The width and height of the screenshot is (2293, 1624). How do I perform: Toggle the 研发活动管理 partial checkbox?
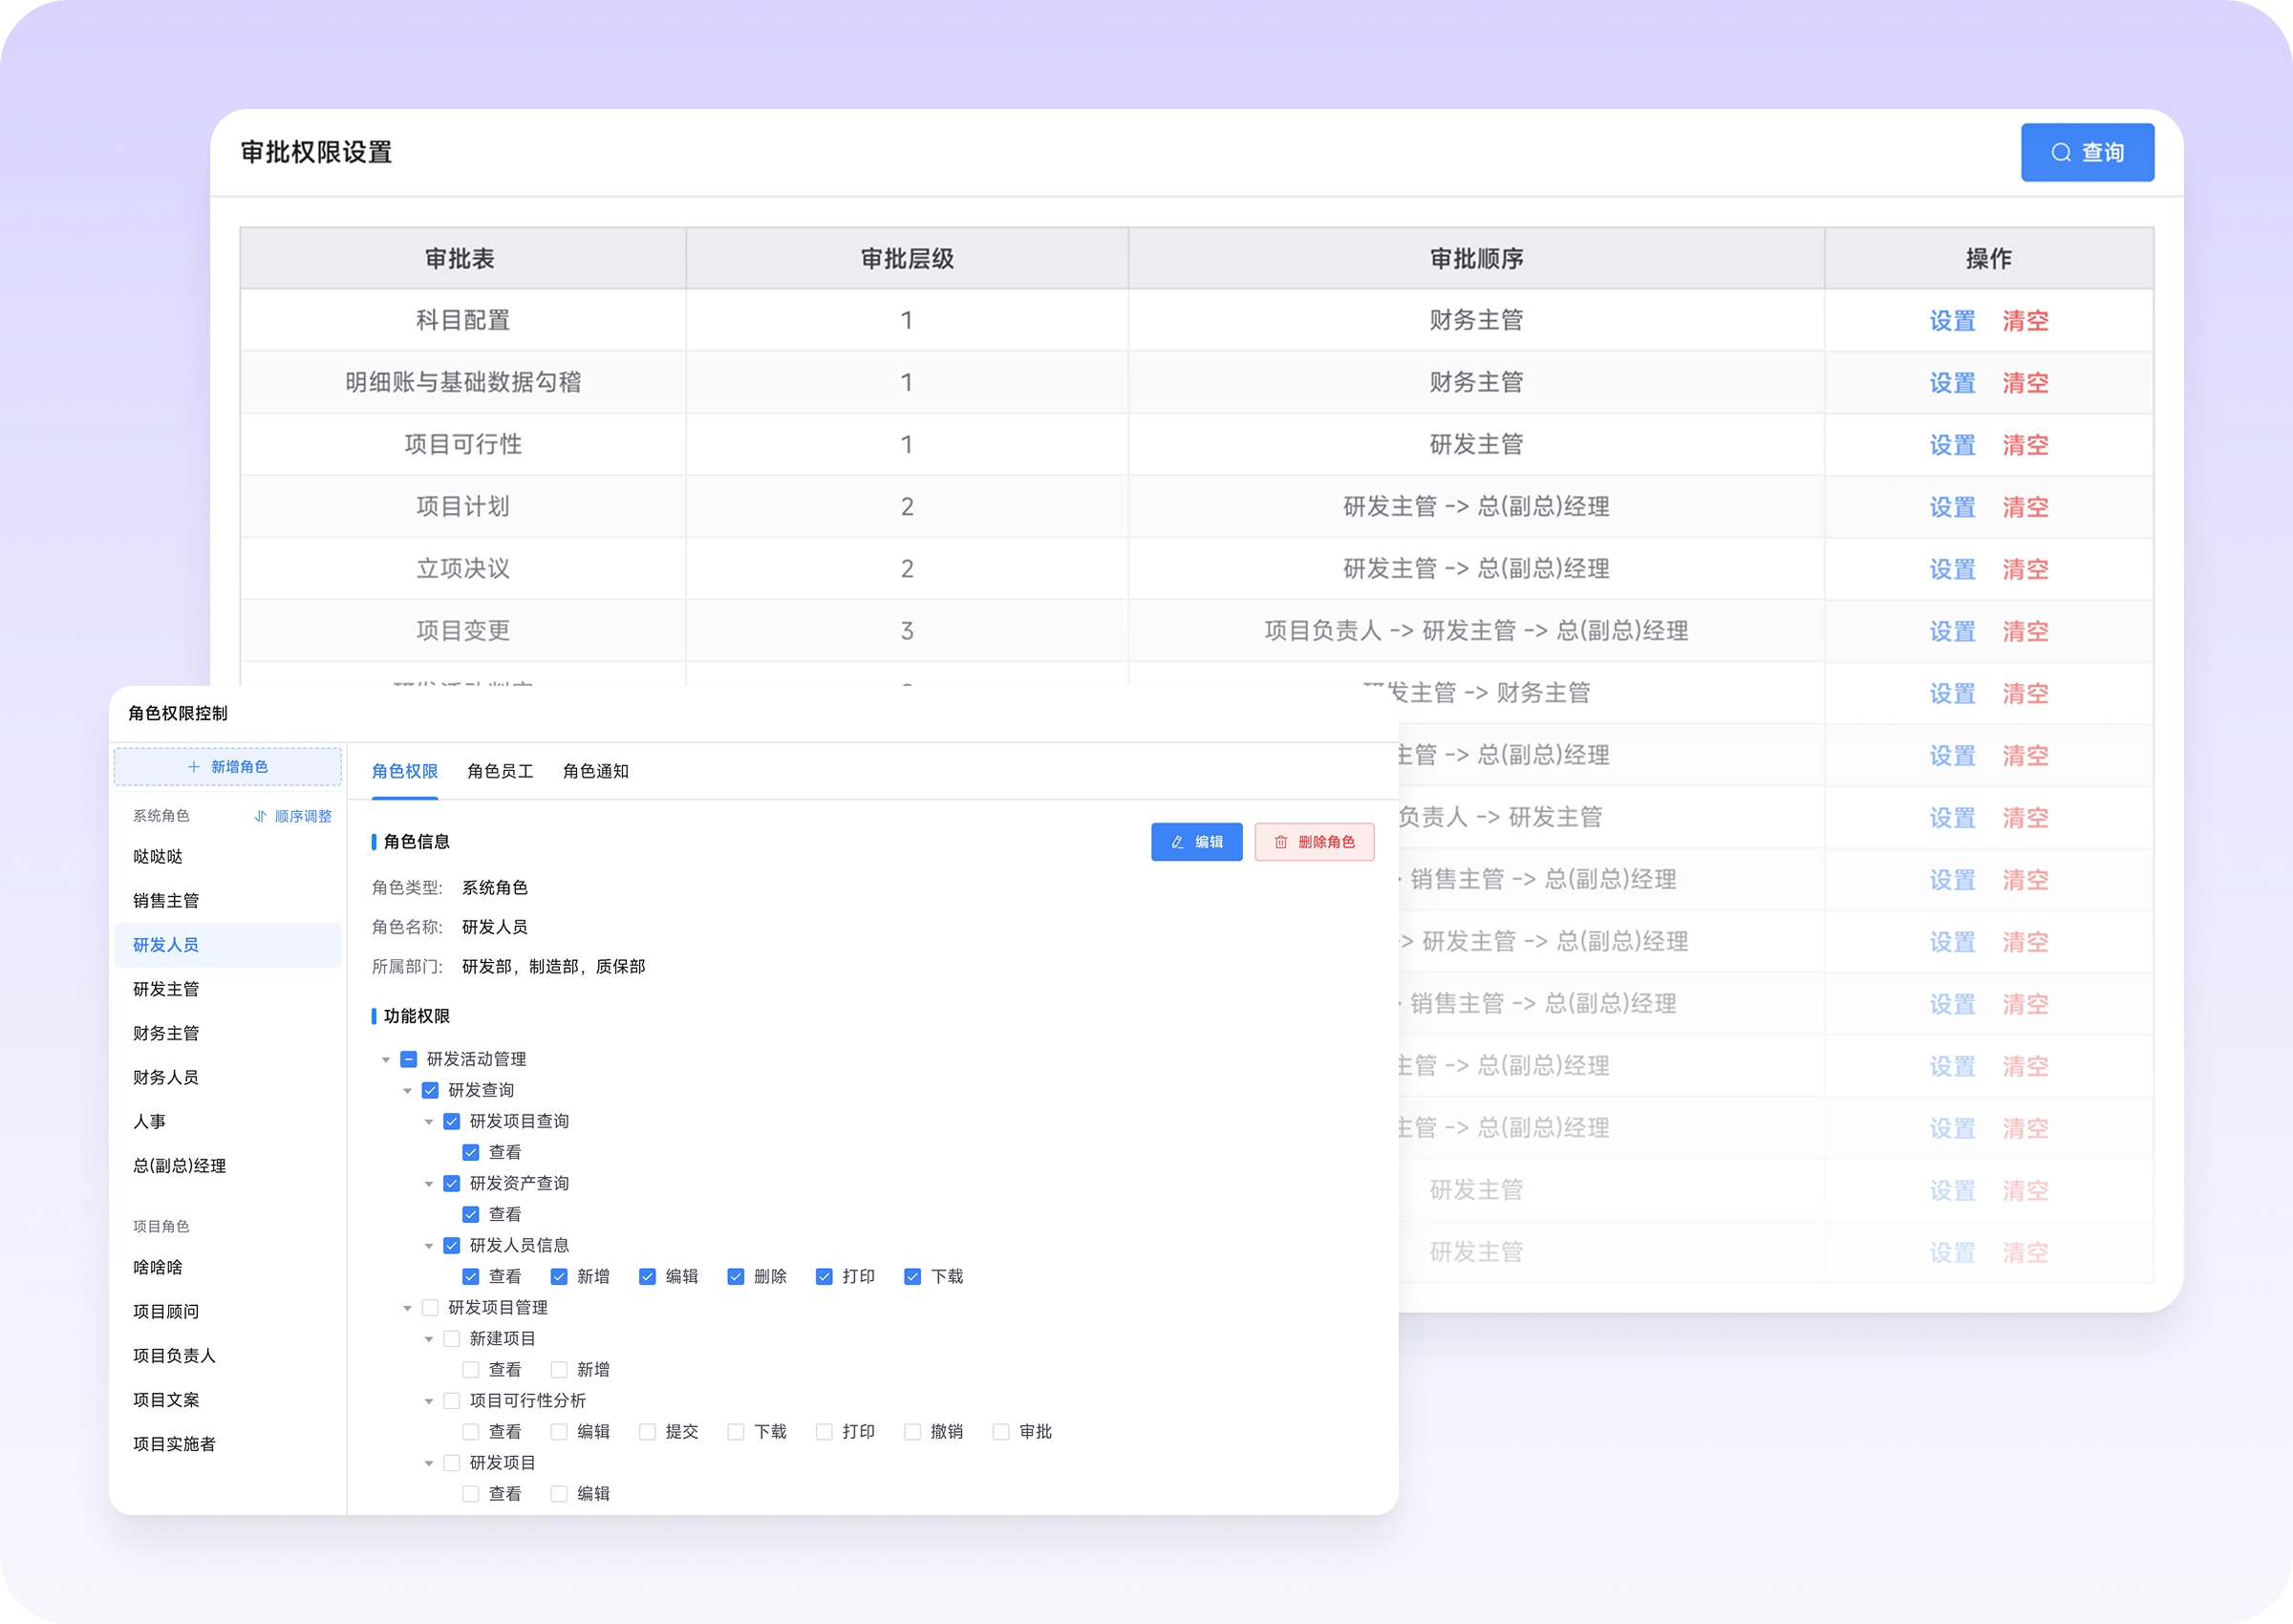coord(408,1059)
